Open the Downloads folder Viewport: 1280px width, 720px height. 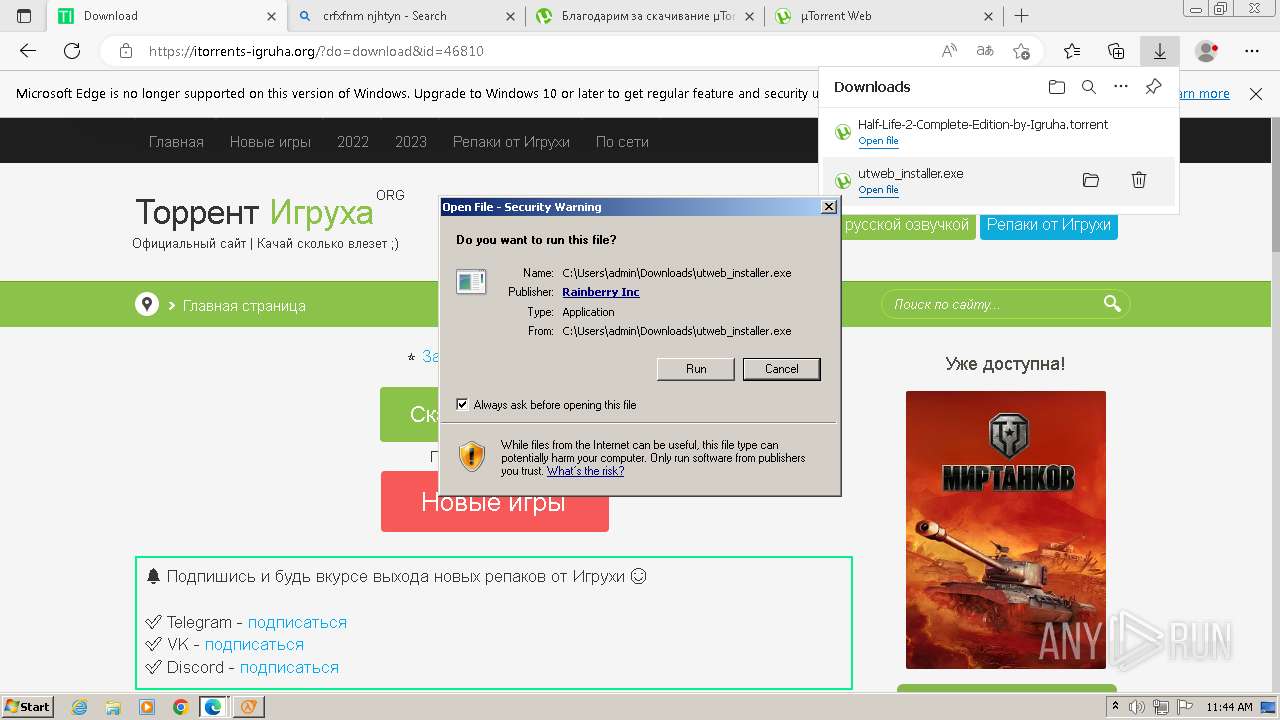(1057, 87)
